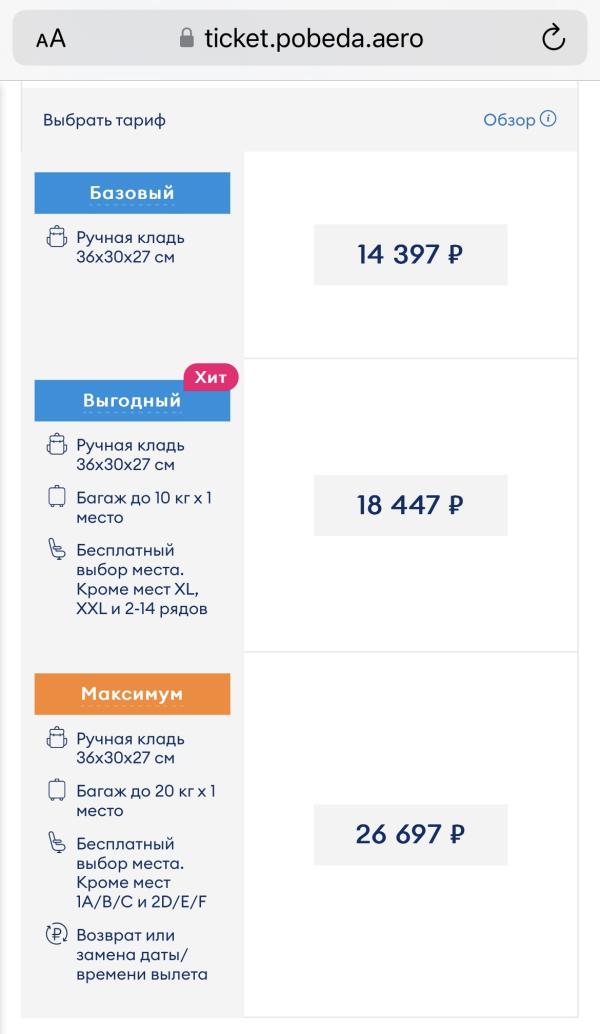Open the aA text size menu
The image size is (600, 1034).
point(50,39)
